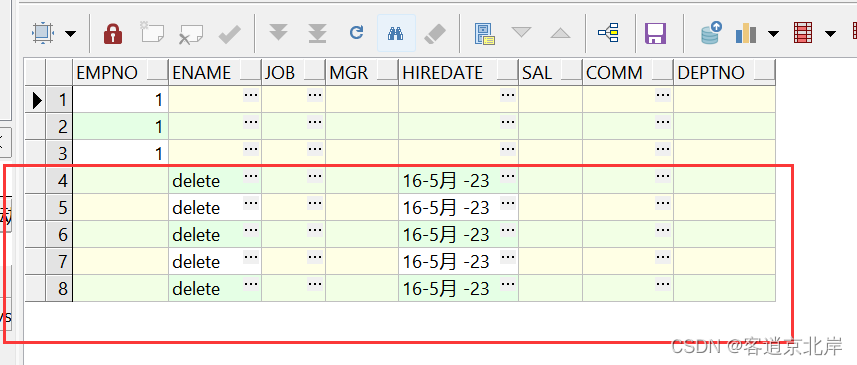Click the post changes checkmark icon
Image resolution: width=857 pixels, height=365 pixels.
tap(230, 34)
